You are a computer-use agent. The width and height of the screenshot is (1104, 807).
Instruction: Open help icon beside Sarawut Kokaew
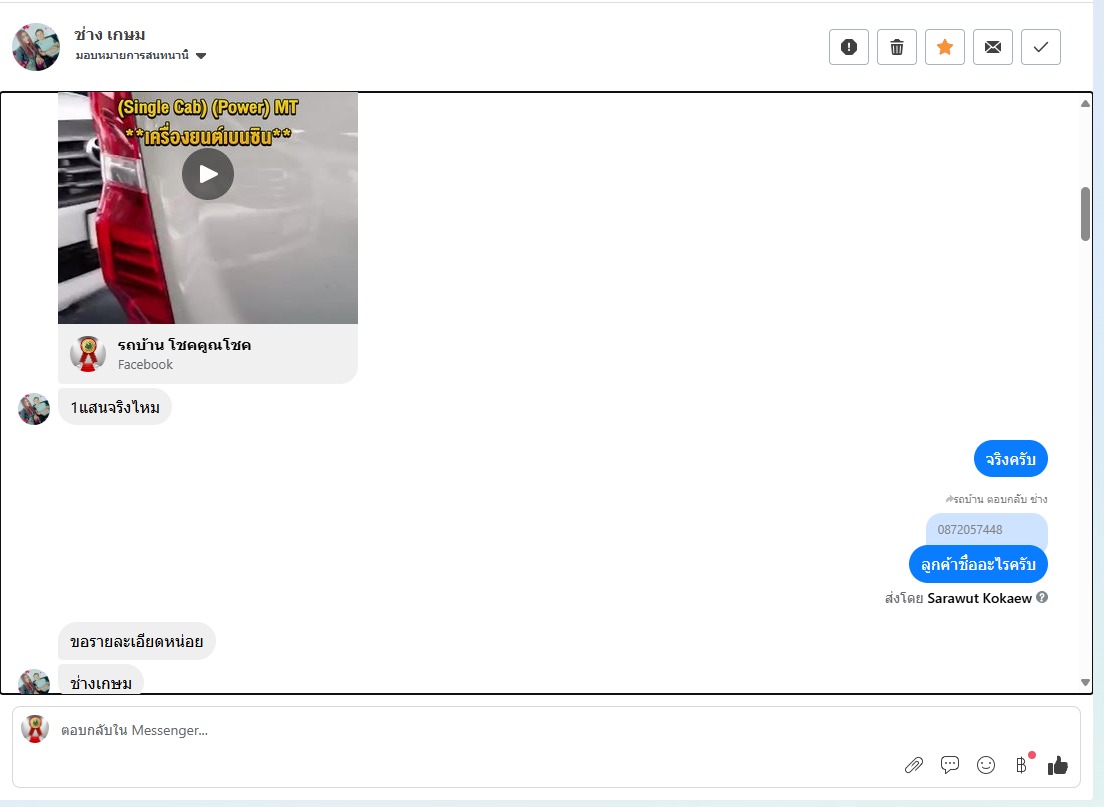pos(1042,597)
